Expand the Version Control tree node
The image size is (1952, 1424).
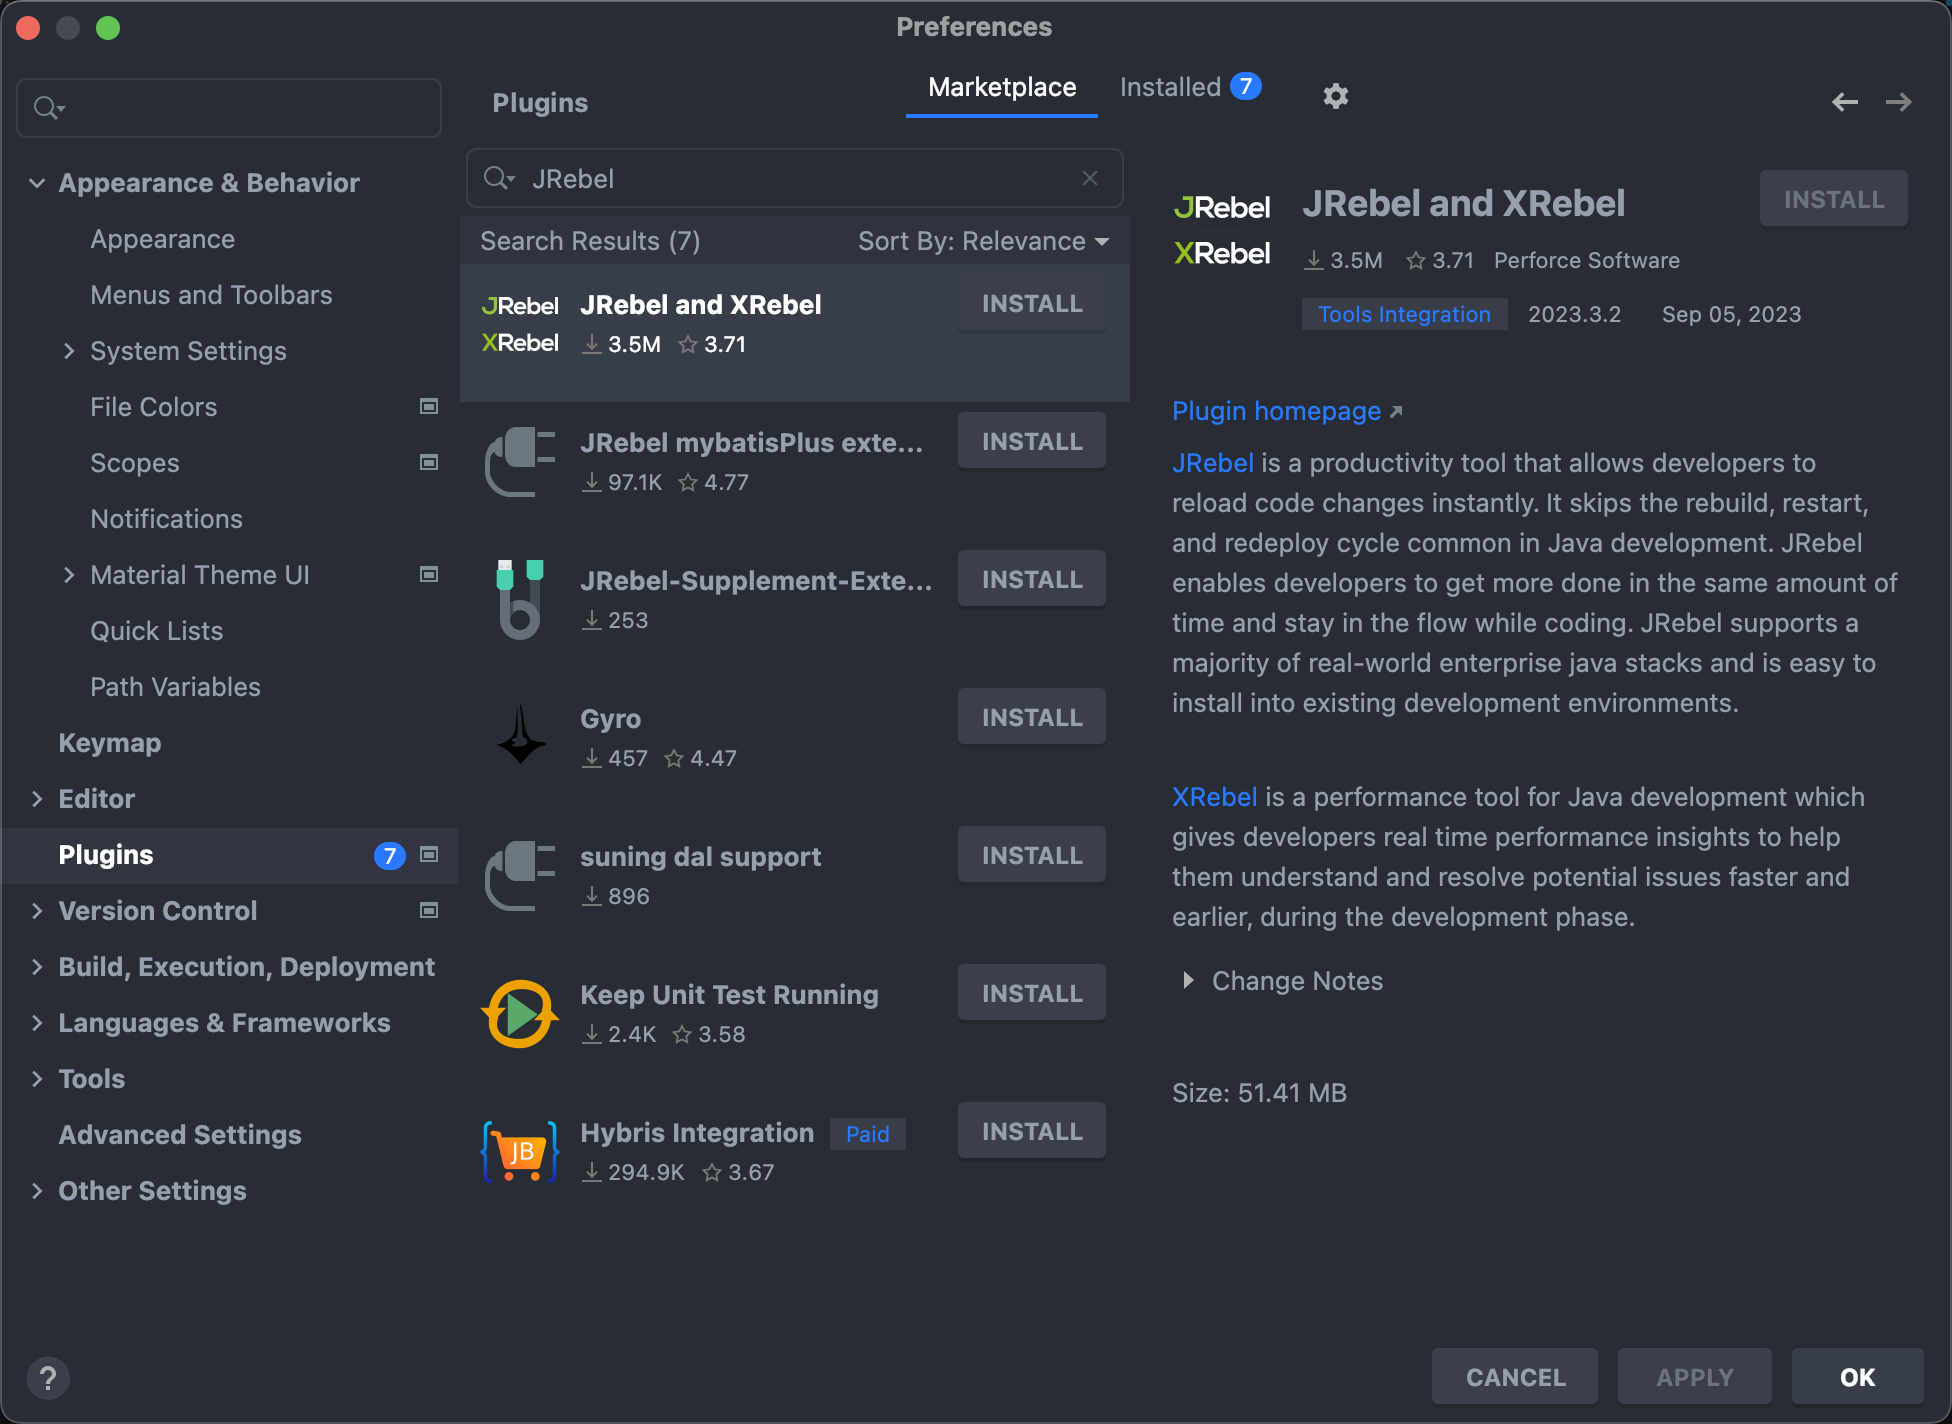(37, 911)
